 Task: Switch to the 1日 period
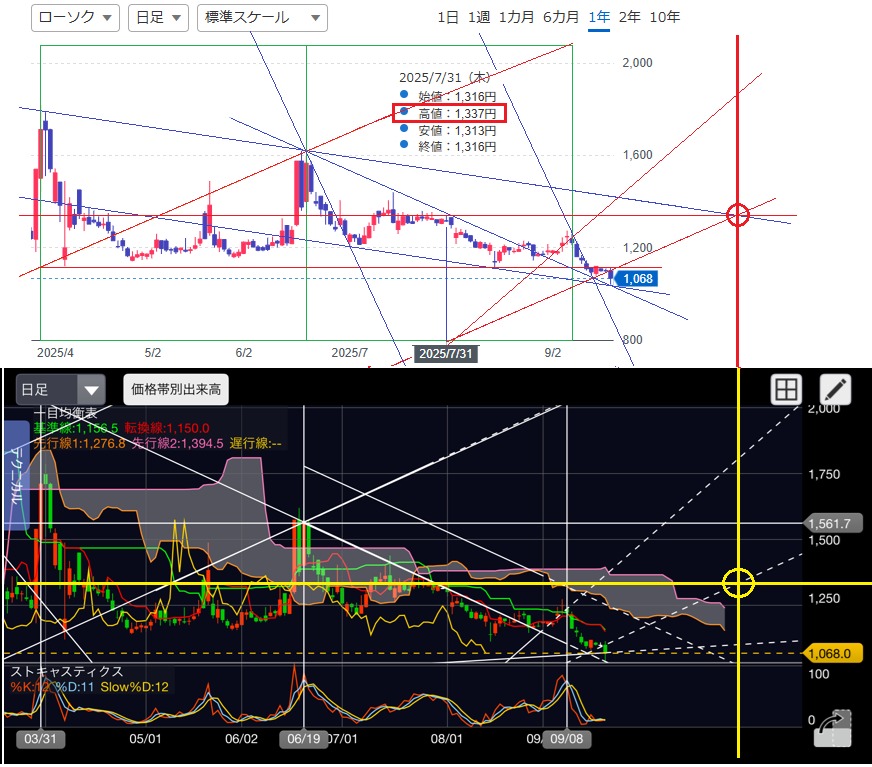448,17
